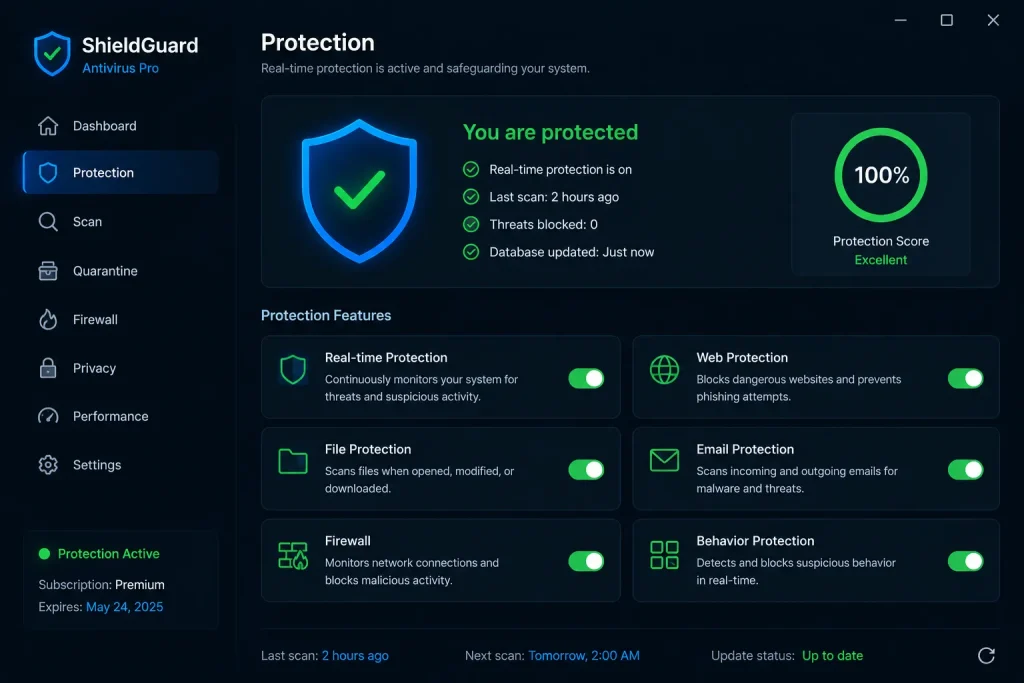The image size is (1024, 683).
Task: Click the Real-time Protection card title
Action: pyautogui.click(x=386, y=358)
